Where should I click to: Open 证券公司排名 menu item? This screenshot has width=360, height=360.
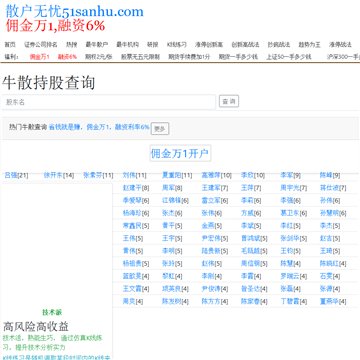coord(41,45)
